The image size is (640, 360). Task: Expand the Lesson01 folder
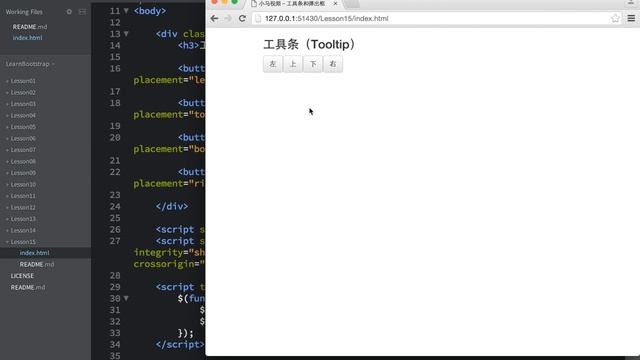point(21,81)
